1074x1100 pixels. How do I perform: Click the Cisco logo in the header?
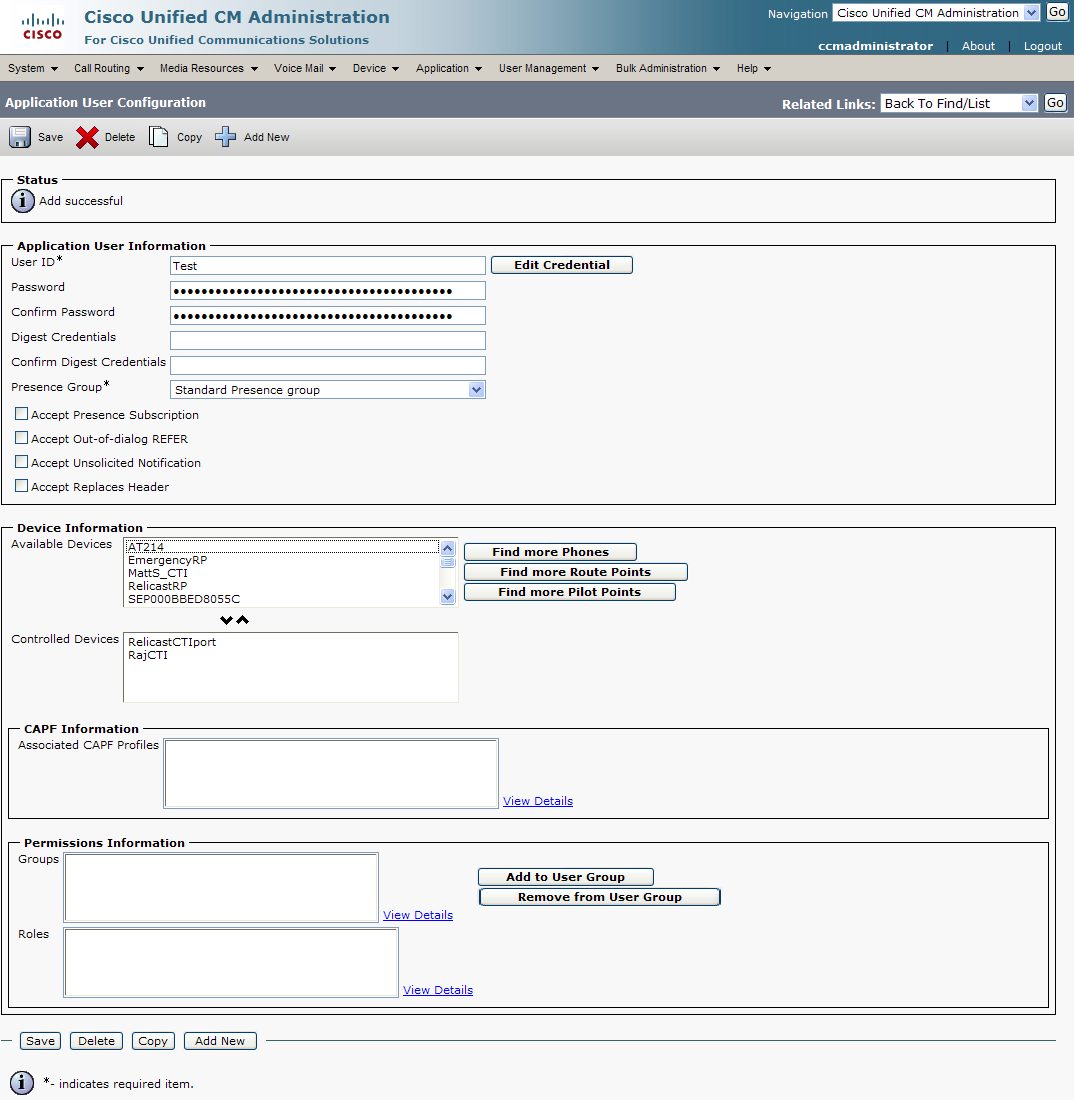[x=40, y=26]
